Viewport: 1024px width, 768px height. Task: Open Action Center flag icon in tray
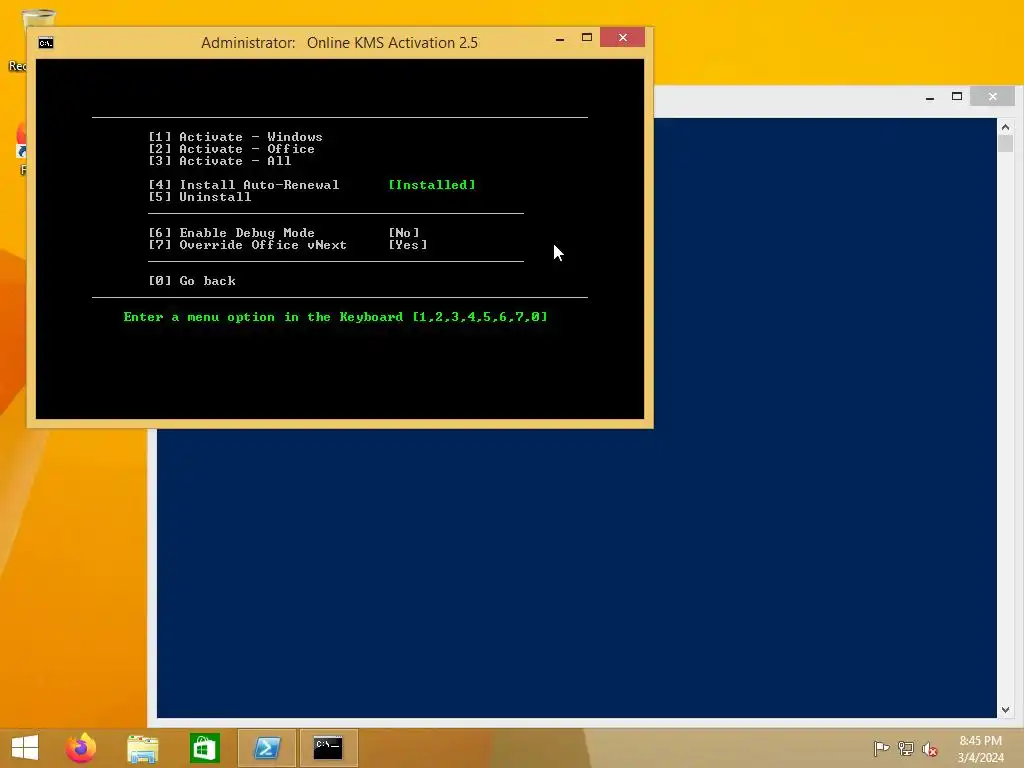coord(881,748)
